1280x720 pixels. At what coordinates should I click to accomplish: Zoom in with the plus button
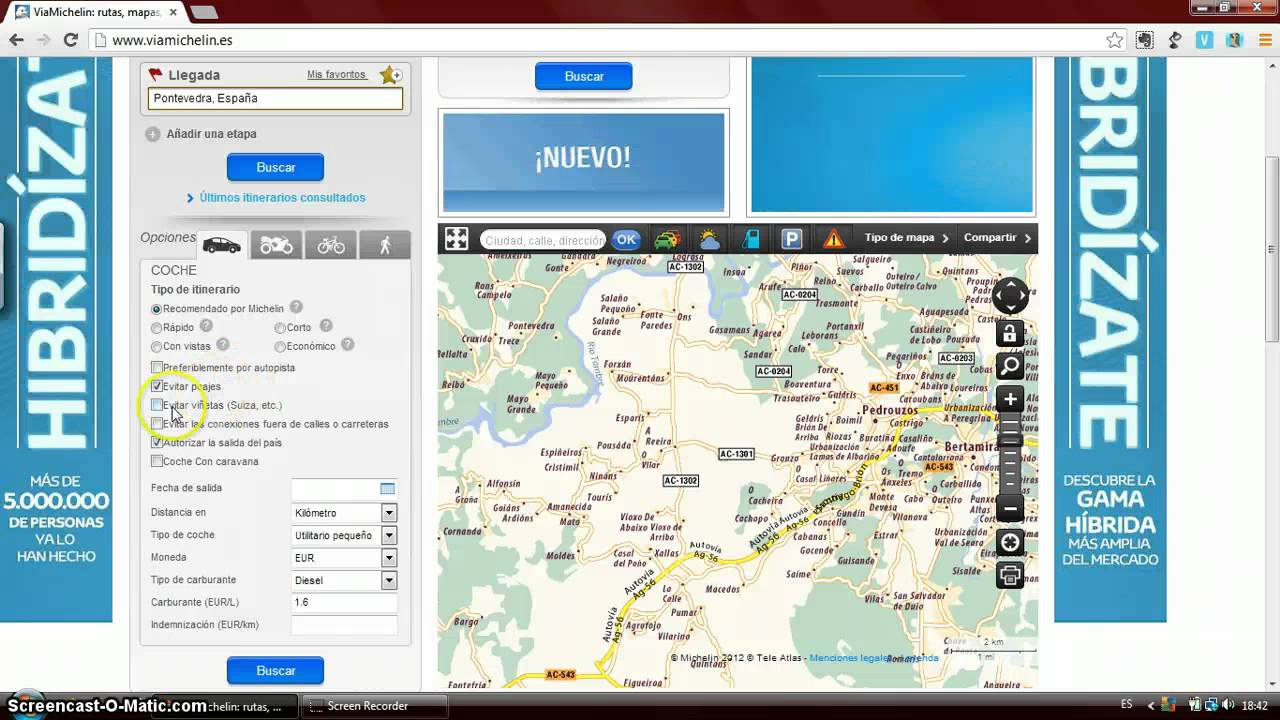[x=1010, y=400]
